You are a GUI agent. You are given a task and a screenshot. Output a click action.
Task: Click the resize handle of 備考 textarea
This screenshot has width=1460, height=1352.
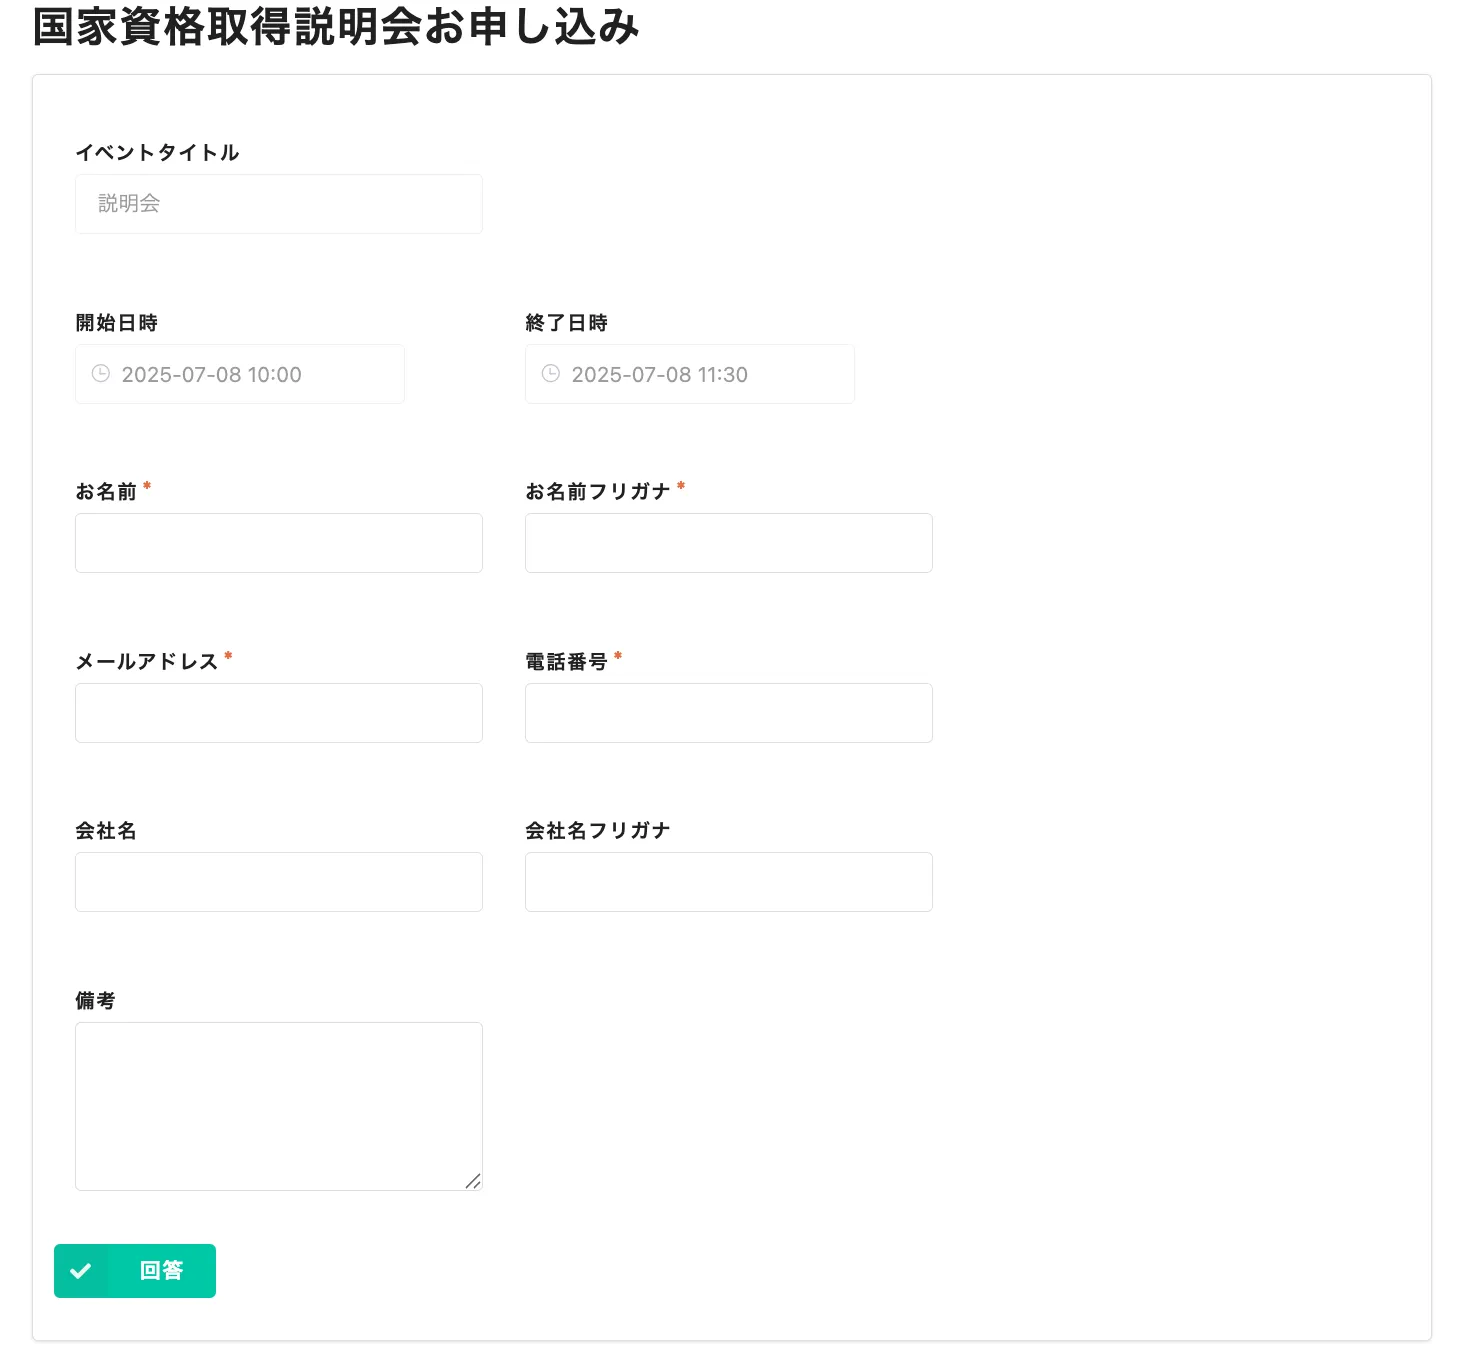tap(473, 1181)
